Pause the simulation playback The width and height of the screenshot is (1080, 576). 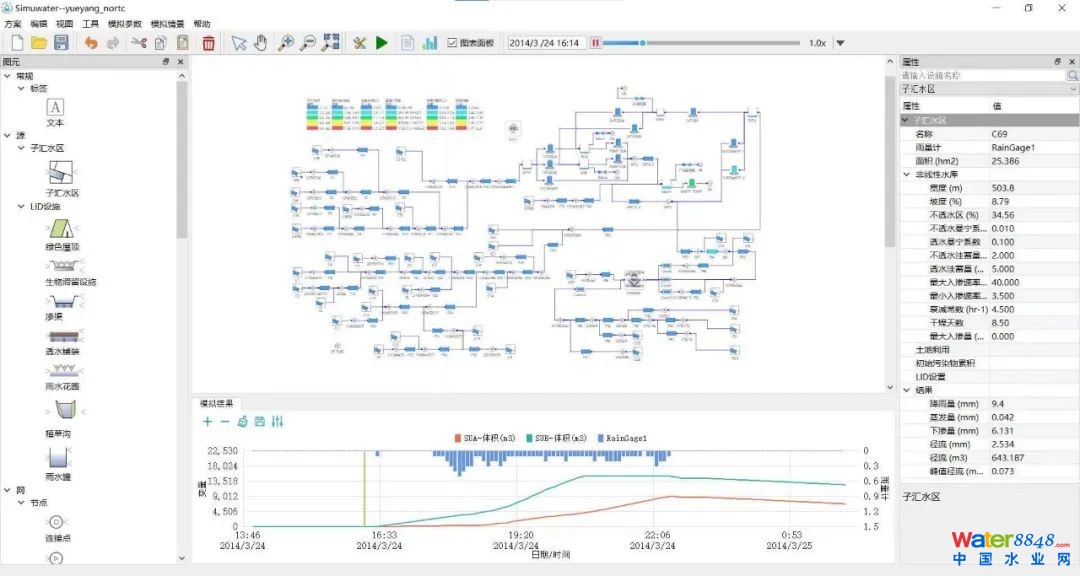click(596, 43)
